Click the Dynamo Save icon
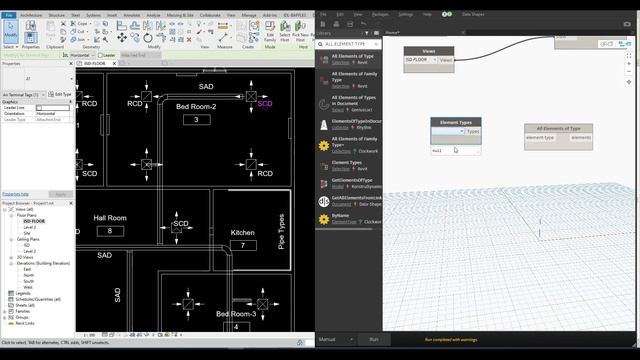The height and width of the screenshot is (360, 640). 350,24
